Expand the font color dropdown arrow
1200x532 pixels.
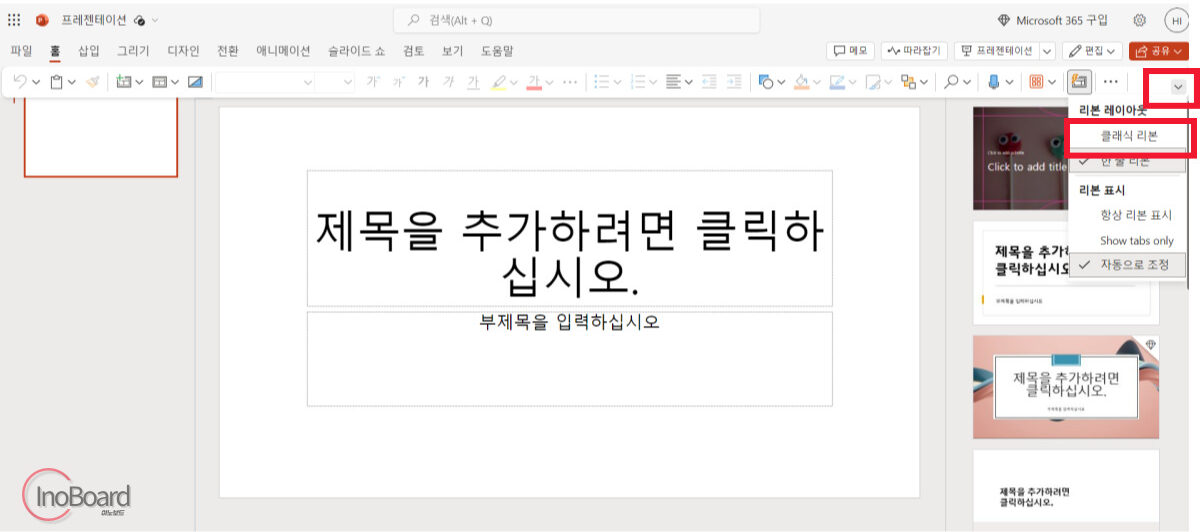pyautogui.click(x=549, y=82)
